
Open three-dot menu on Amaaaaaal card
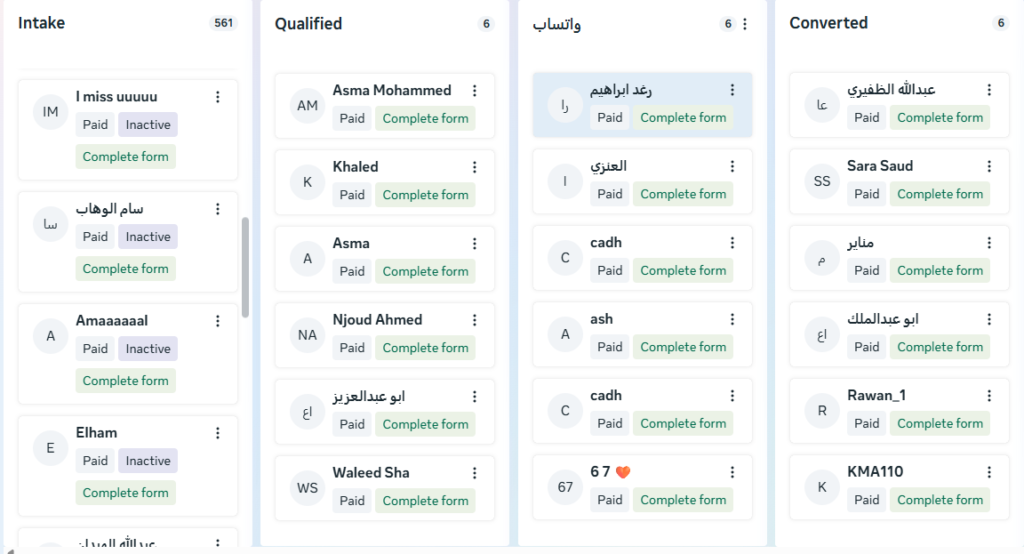click(218, 321)
